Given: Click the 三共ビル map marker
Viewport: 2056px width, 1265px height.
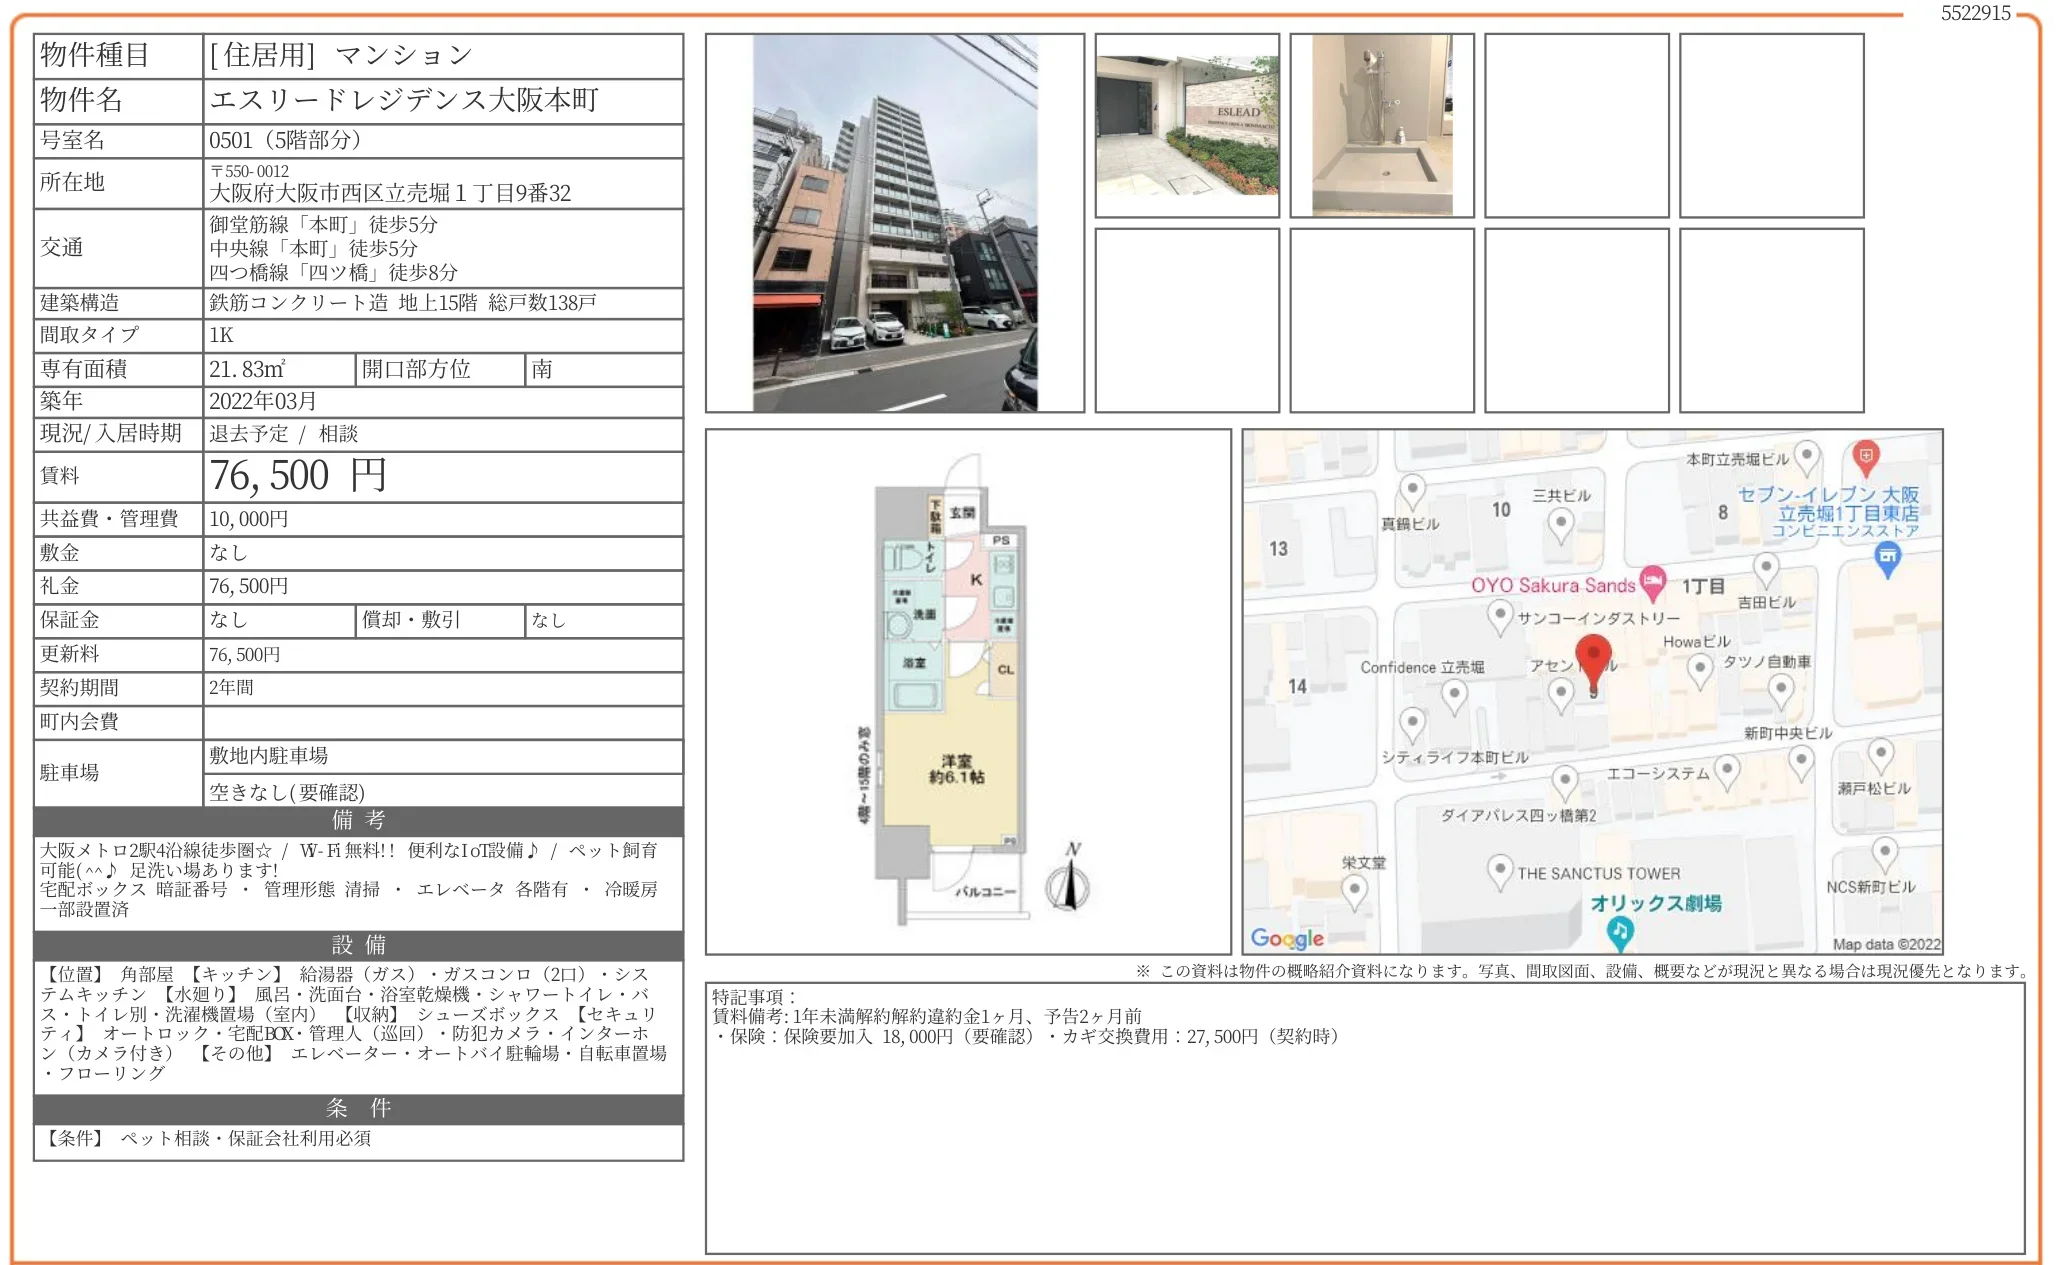Looking at the screenshot, I should tap(1561, 522).
